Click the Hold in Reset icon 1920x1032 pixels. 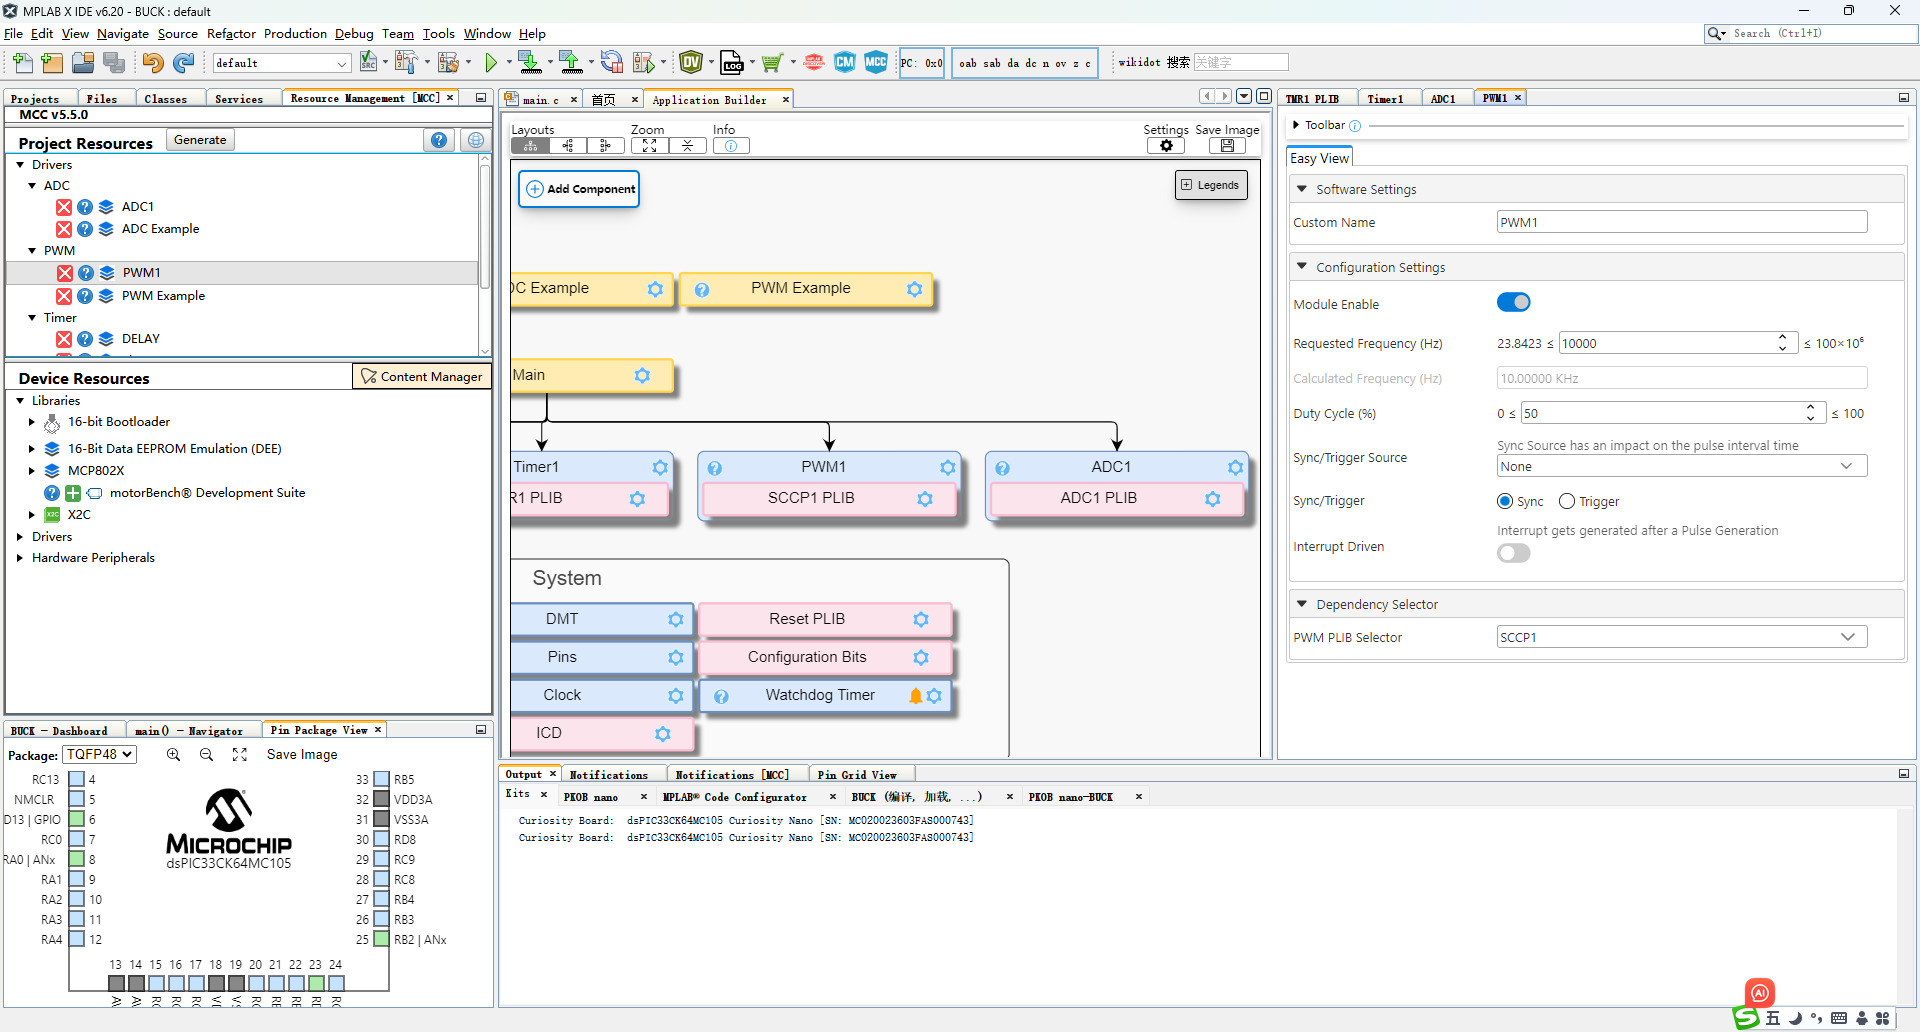[x=612, y=63]
